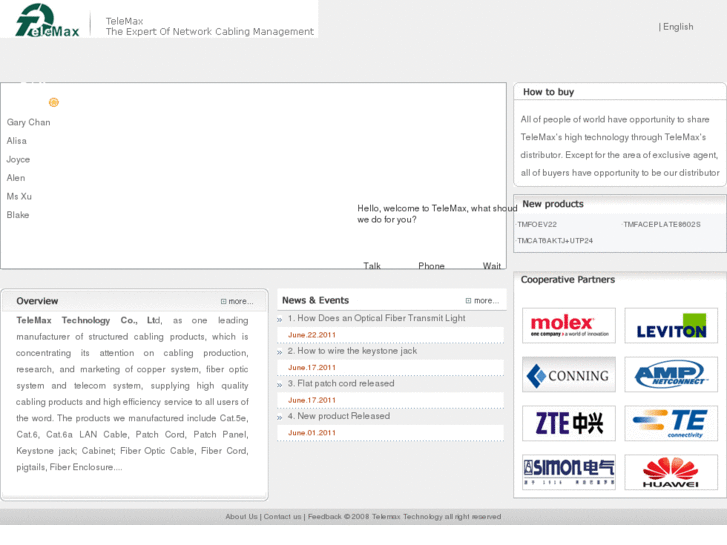The image size is (727, 545).
Task: Open product TMFOEV22
Action: tap(537, 224)
